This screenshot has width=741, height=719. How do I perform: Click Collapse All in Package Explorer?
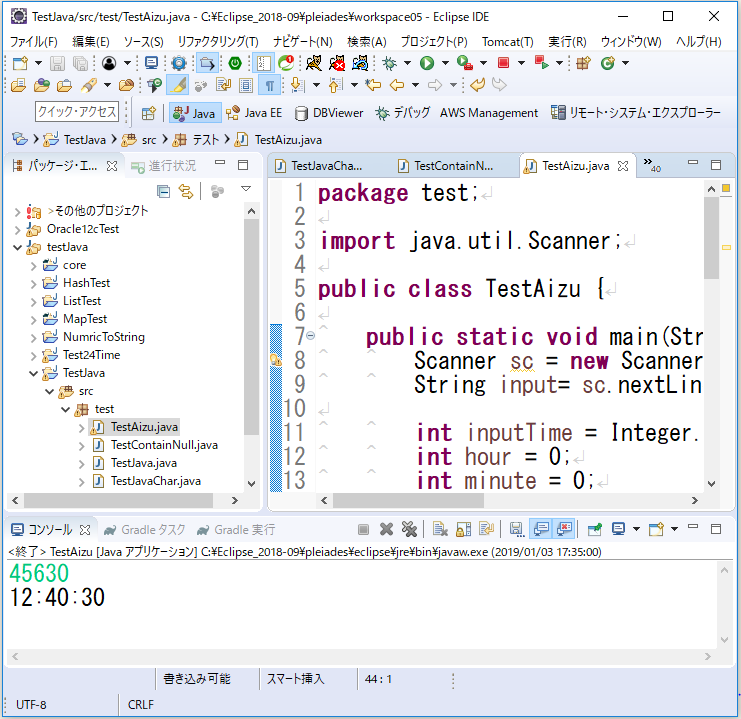(x=164, y=191)
